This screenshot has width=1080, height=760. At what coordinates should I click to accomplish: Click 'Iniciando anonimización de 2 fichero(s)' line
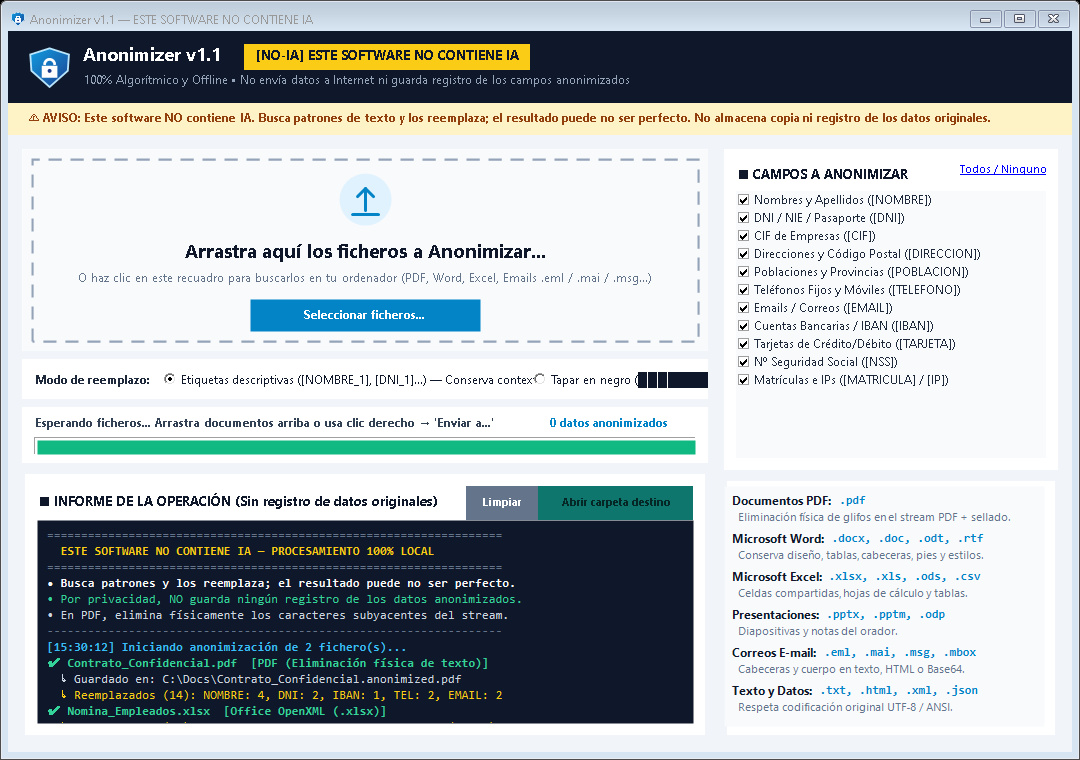click(x=227, y=647)
